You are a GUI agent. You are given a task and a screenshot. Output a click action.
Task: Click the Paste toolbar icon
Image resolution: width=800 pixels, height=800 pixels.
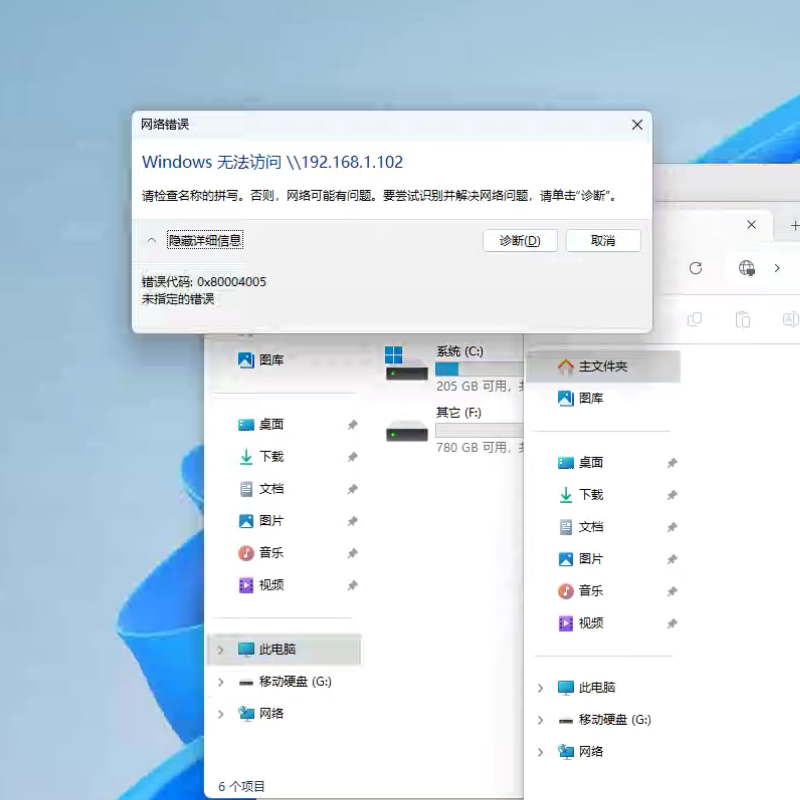click(743, 320)
